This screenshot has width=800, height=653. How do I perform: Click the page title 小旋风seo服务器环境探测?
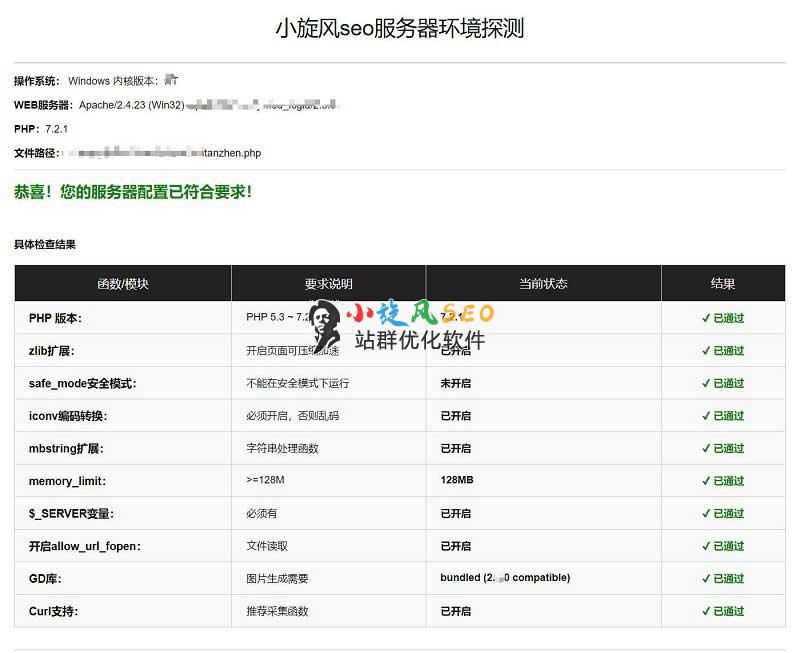click(x=399, y=29)
